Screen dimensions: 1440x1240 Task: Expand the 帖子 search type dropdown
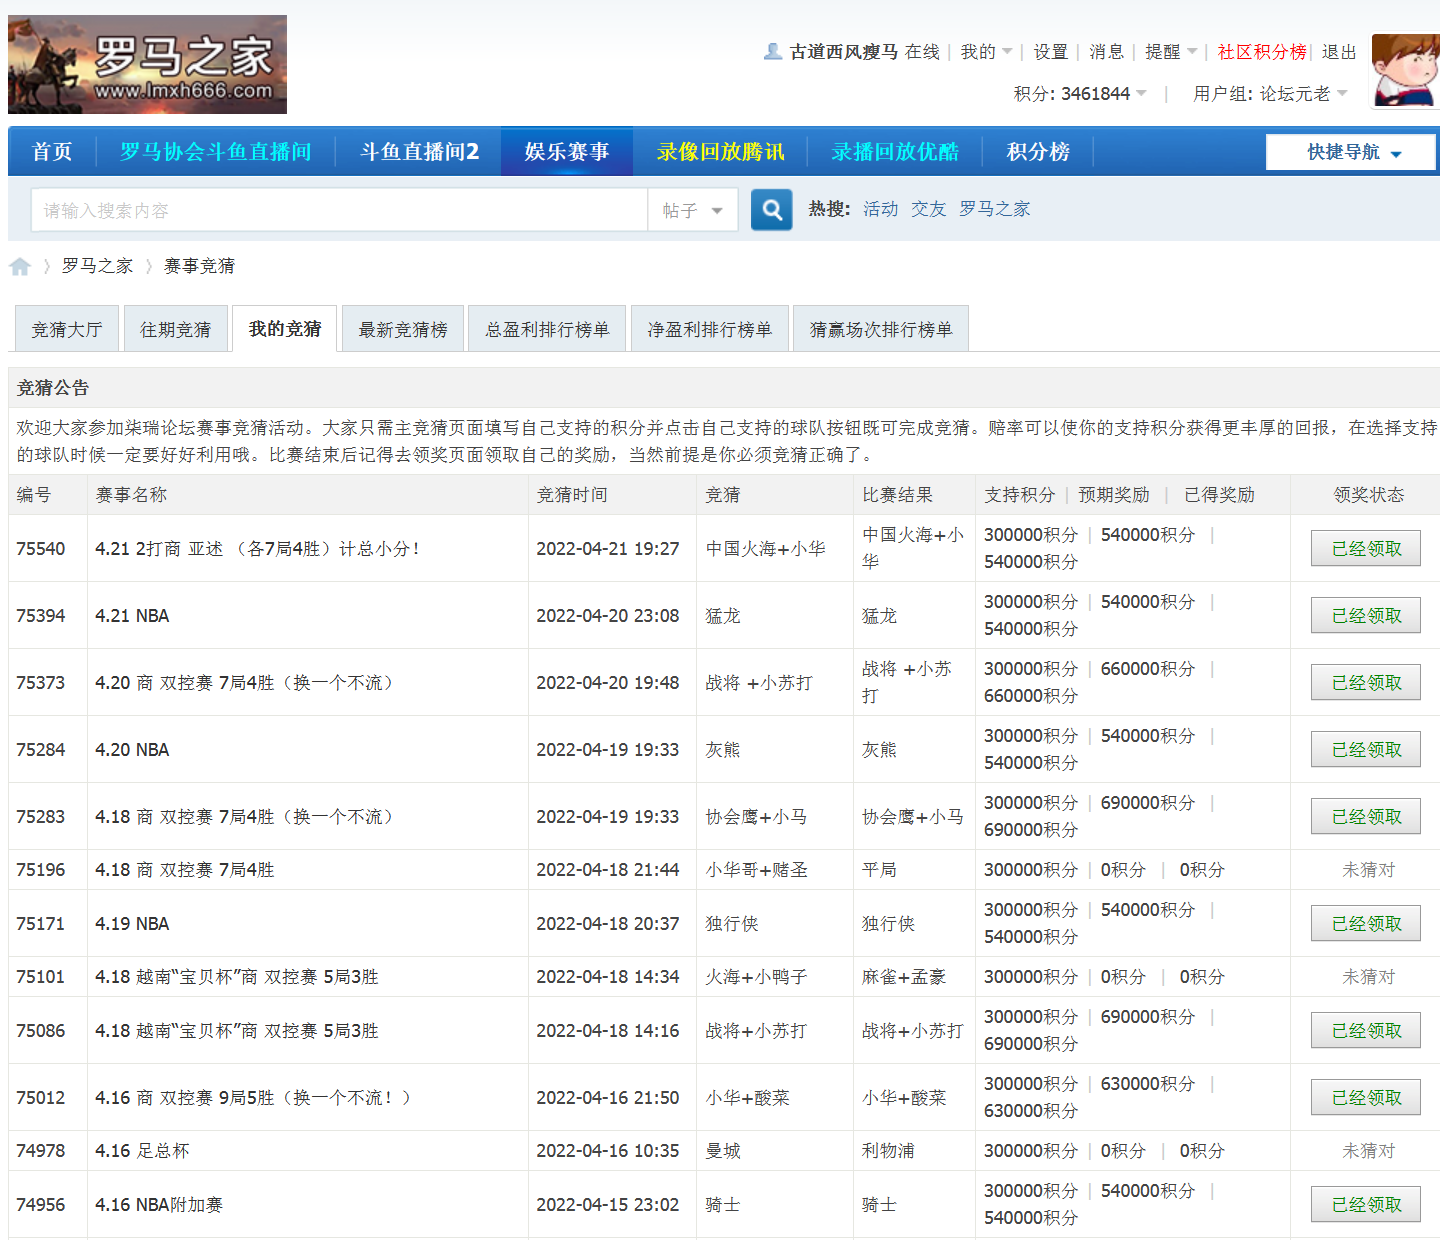[693, 210]
